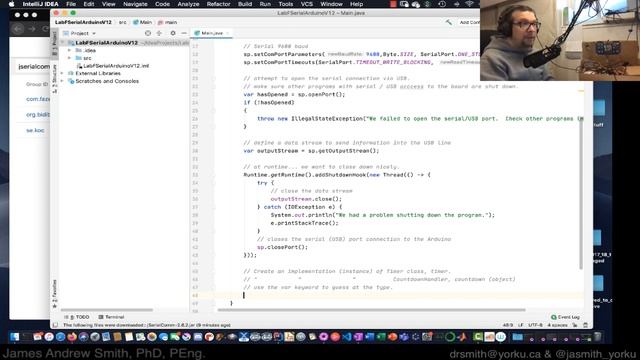This screenshot has width=640, height=360.
Task: Open the LF line separator selector
Action: pos(520,325)
